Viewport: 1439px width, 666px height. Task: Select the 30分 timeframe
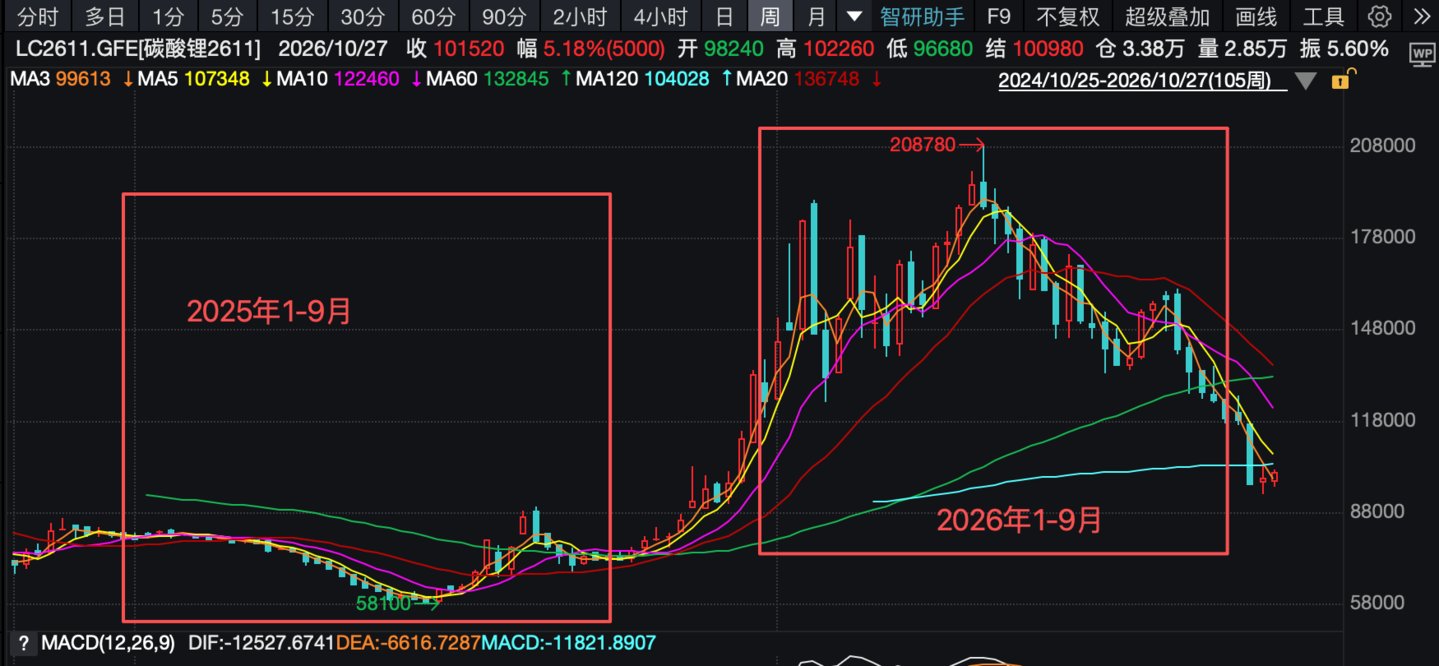click(362, 17)
